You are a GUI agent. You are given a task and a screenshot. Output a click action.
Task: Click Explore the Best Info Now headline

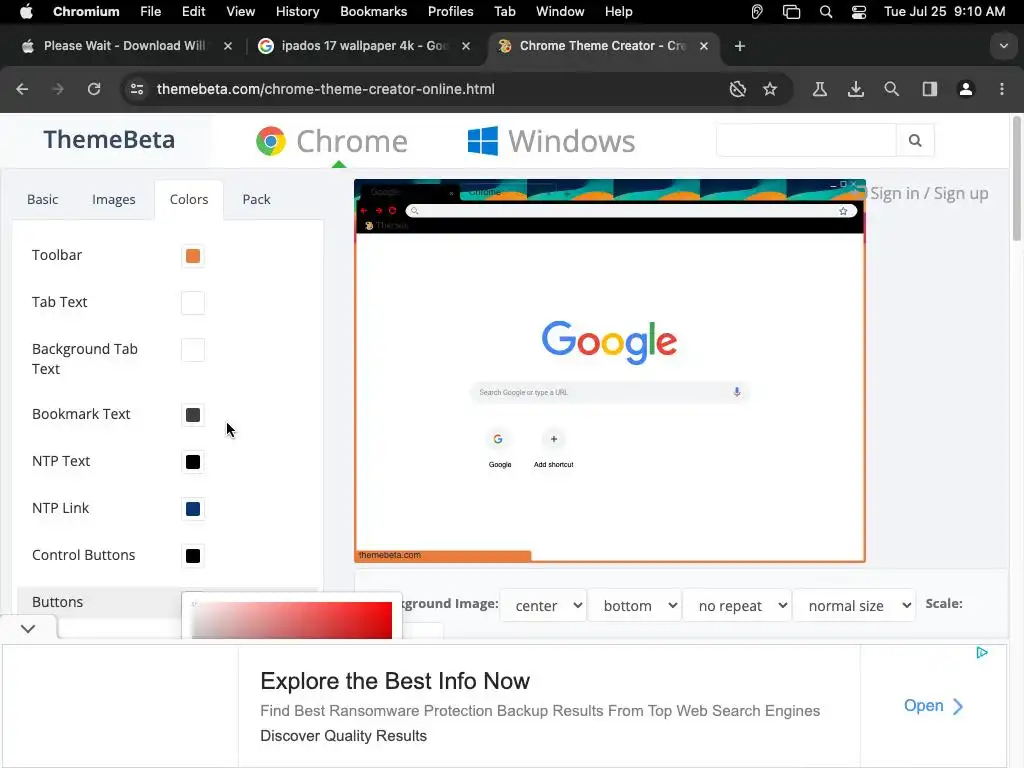(x=394, y=681)
